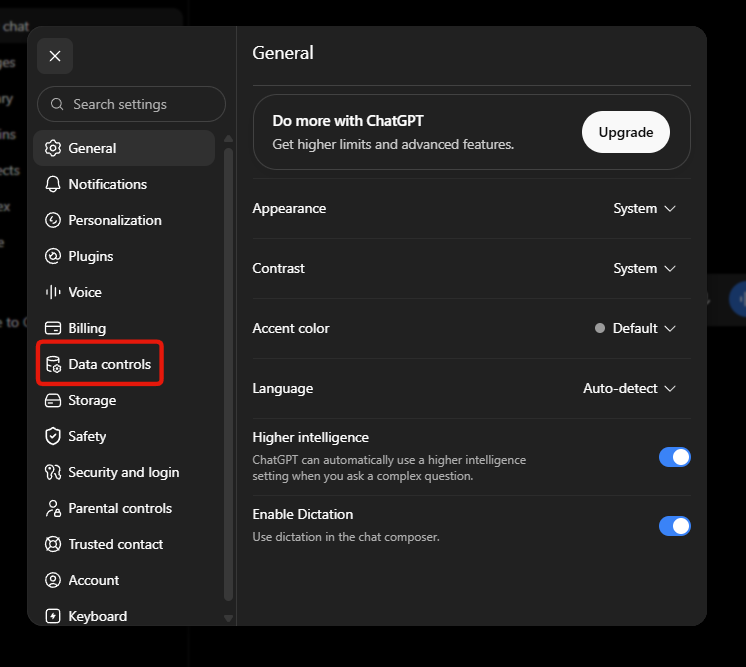746x667 pixels.
Task: Click the Trusted contact lifebuoy icon
Action: pos(53,544)
